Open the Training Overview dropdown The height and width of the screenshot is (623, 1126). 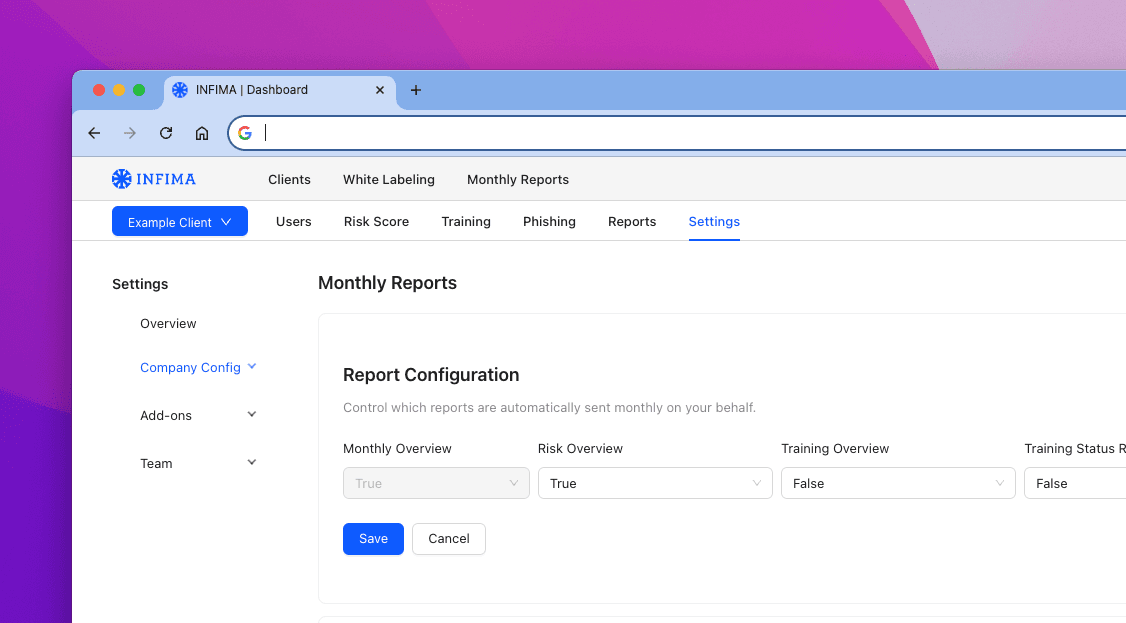point(897,483)
